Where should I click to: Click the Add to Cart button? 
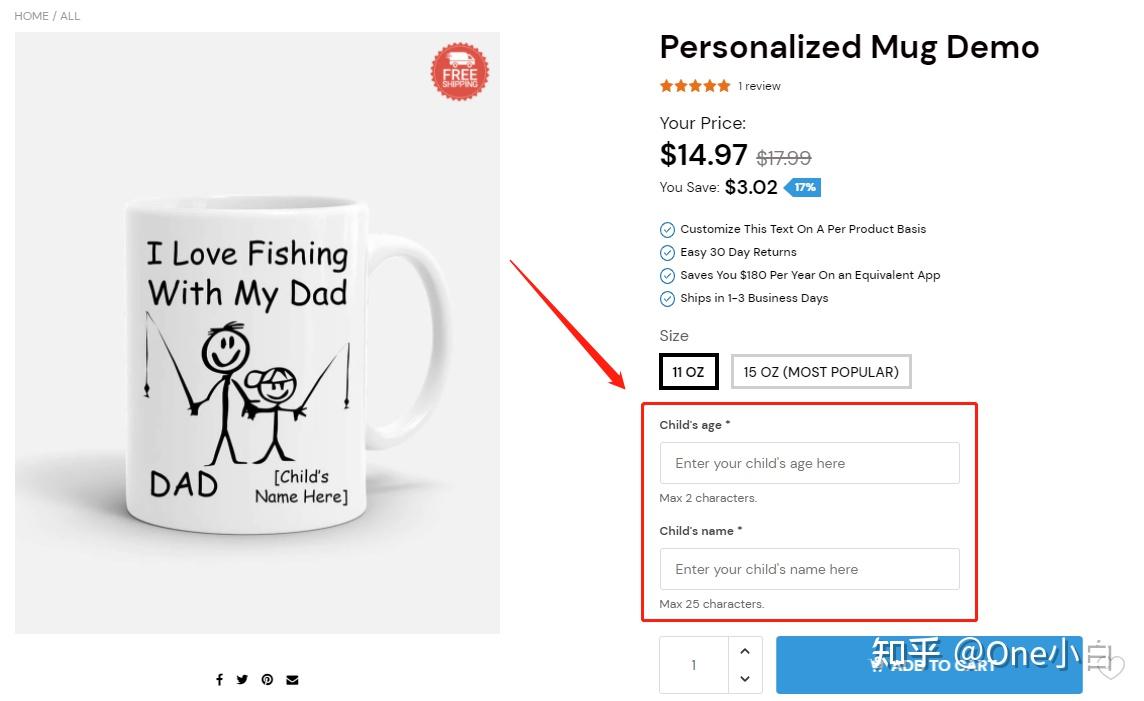tap(929, 664)
